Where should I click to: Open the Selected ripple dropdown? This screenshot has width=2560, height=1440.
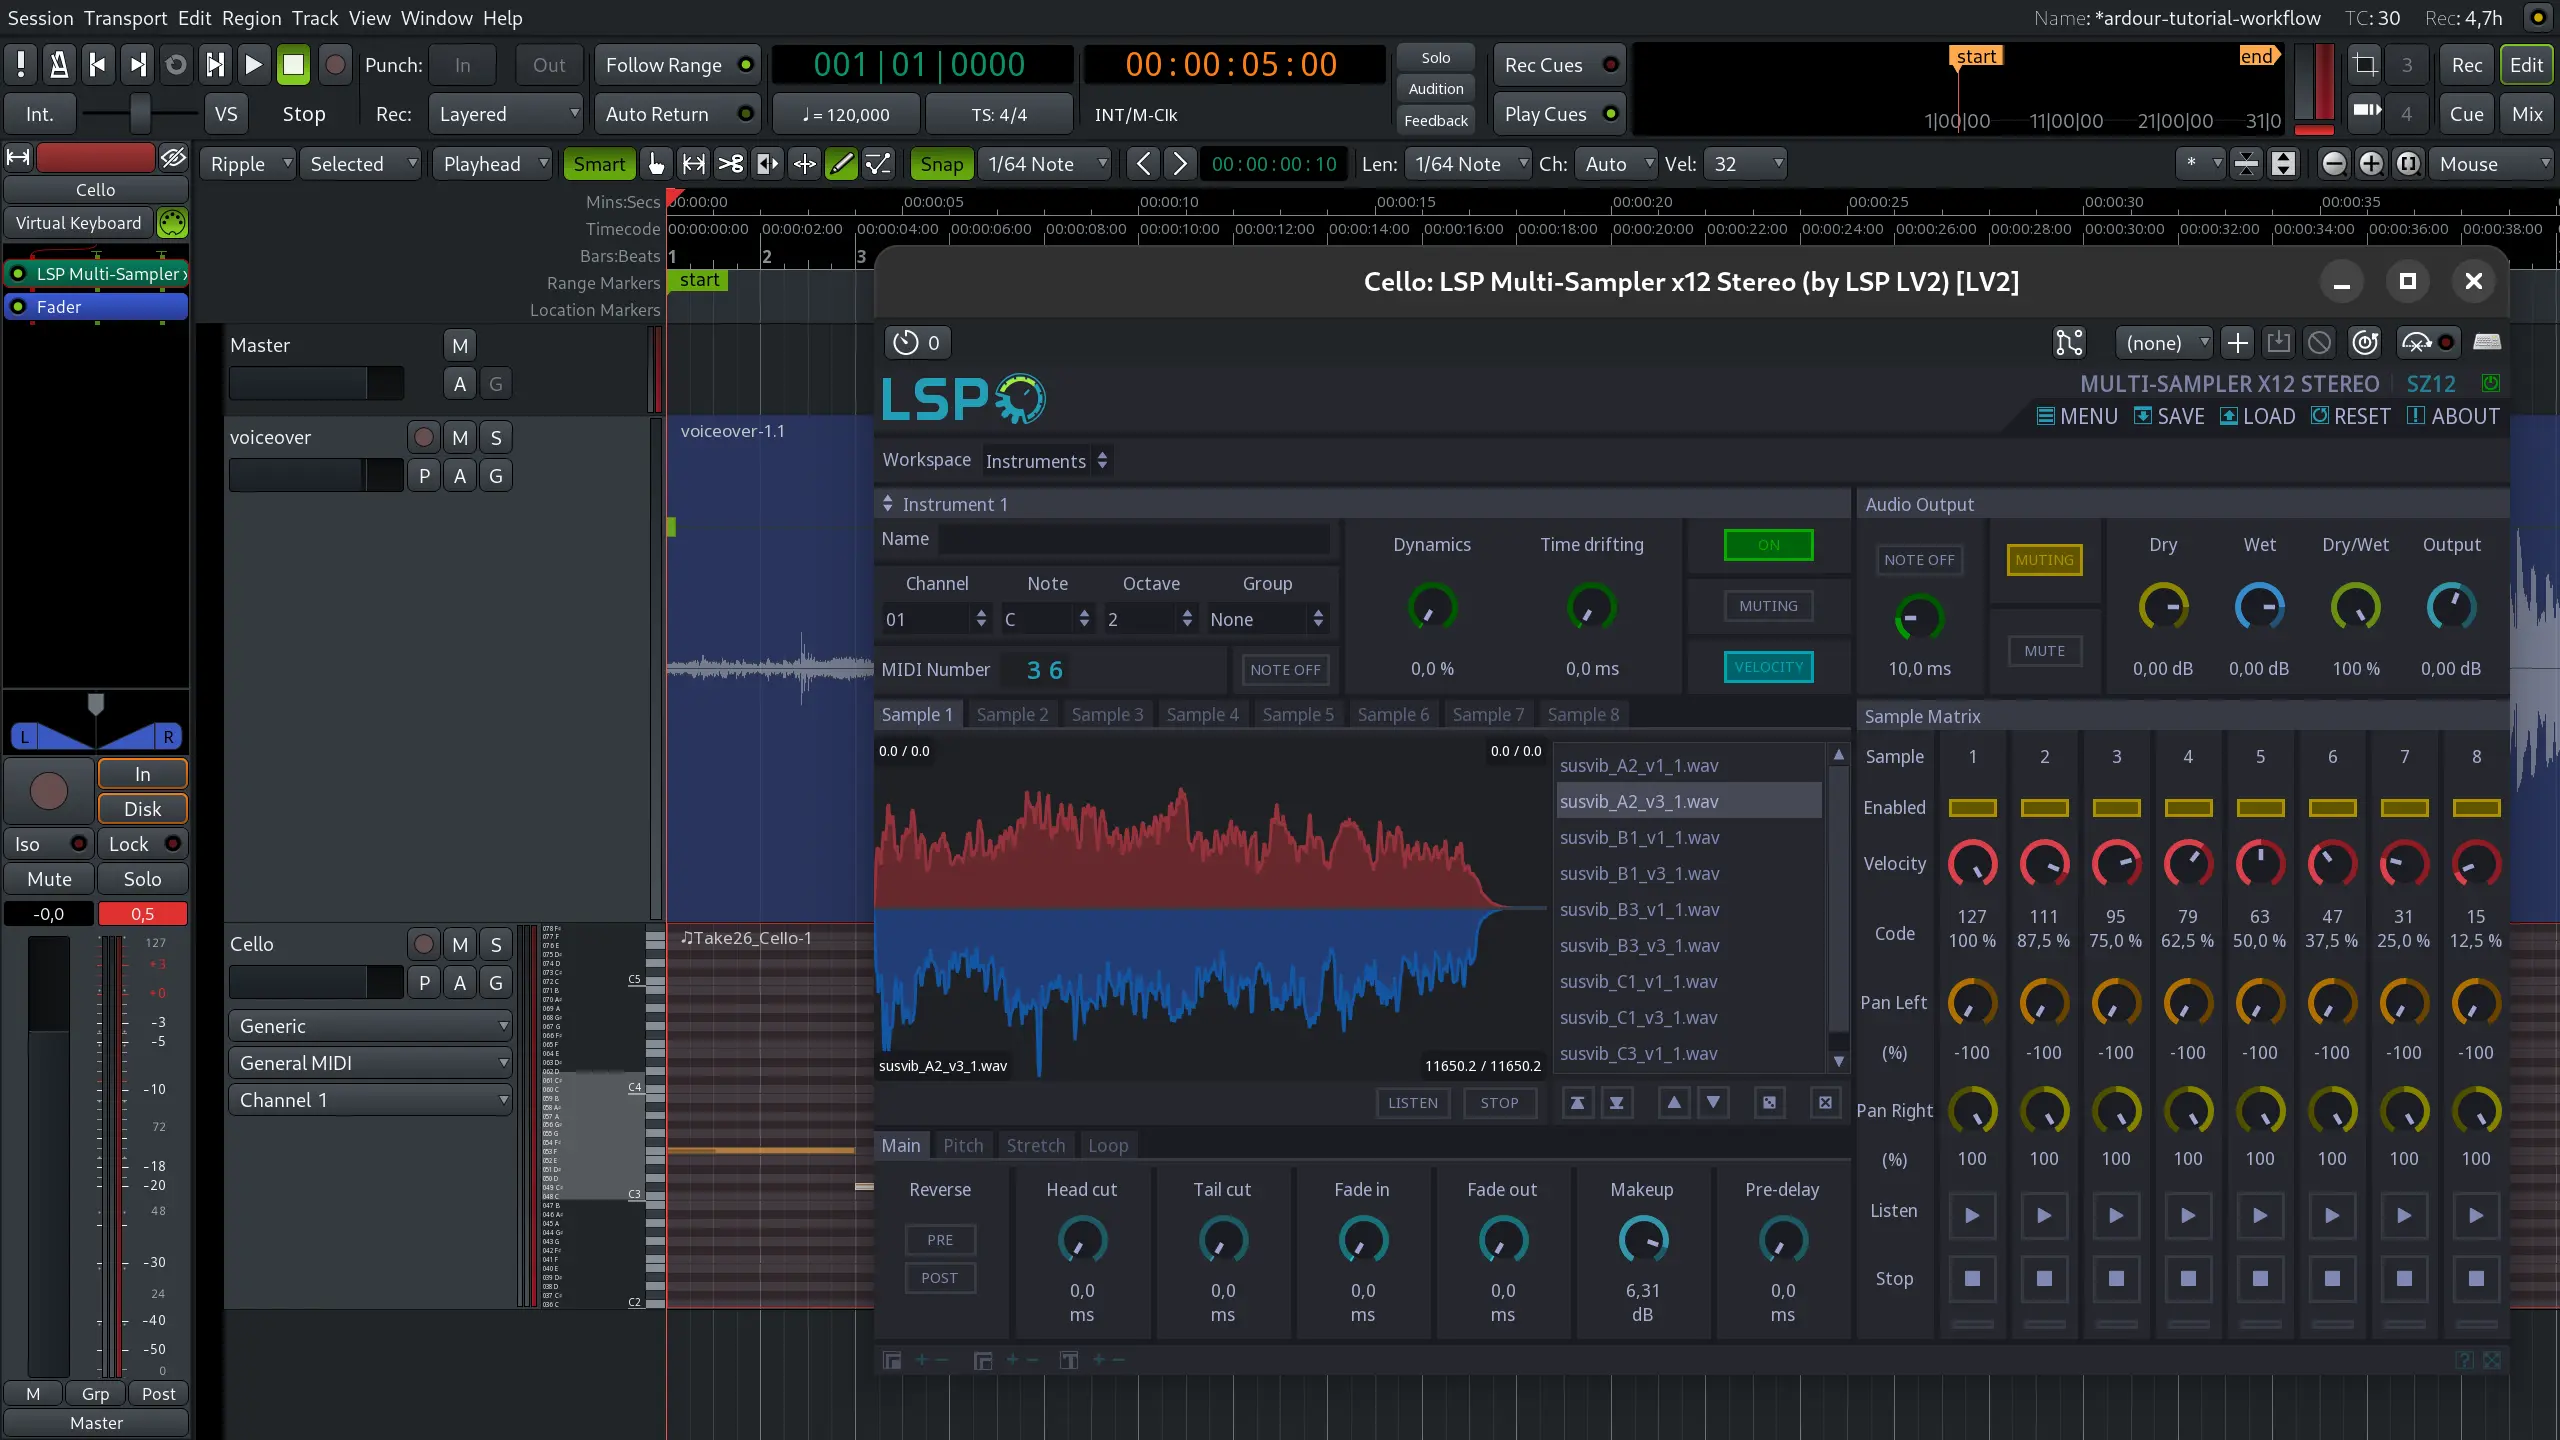pyautogui.click(x=362, y=164)
